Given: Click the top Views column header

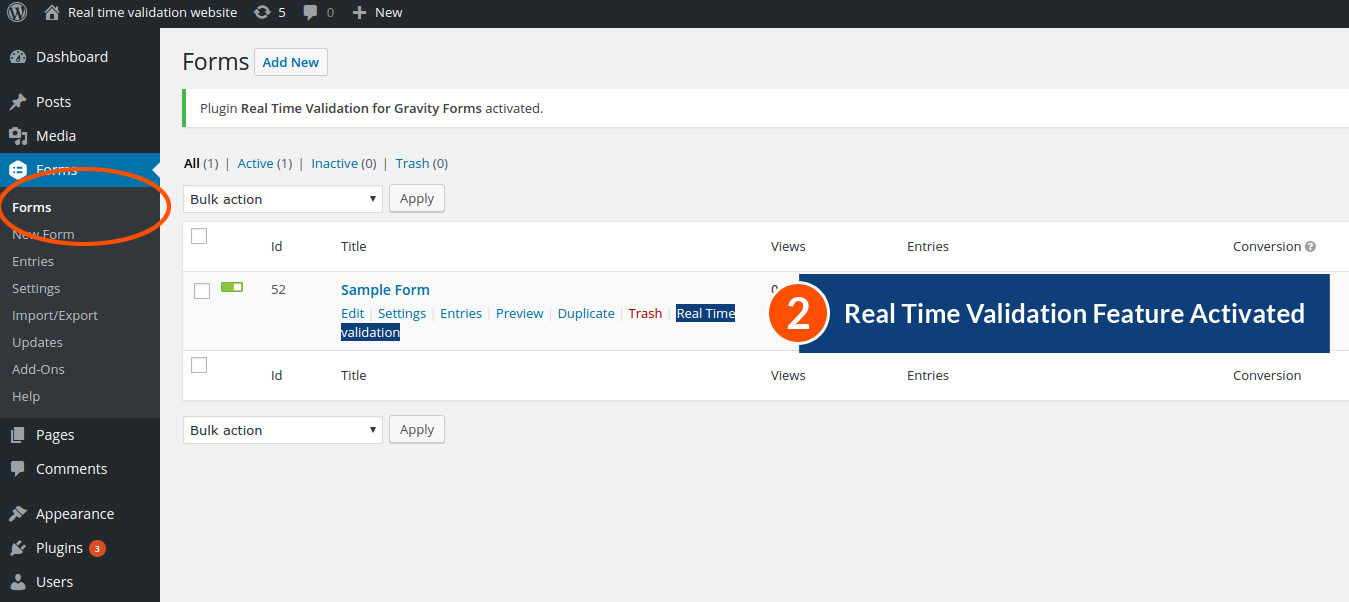Looking at the screenshot, I should [788, 246].
